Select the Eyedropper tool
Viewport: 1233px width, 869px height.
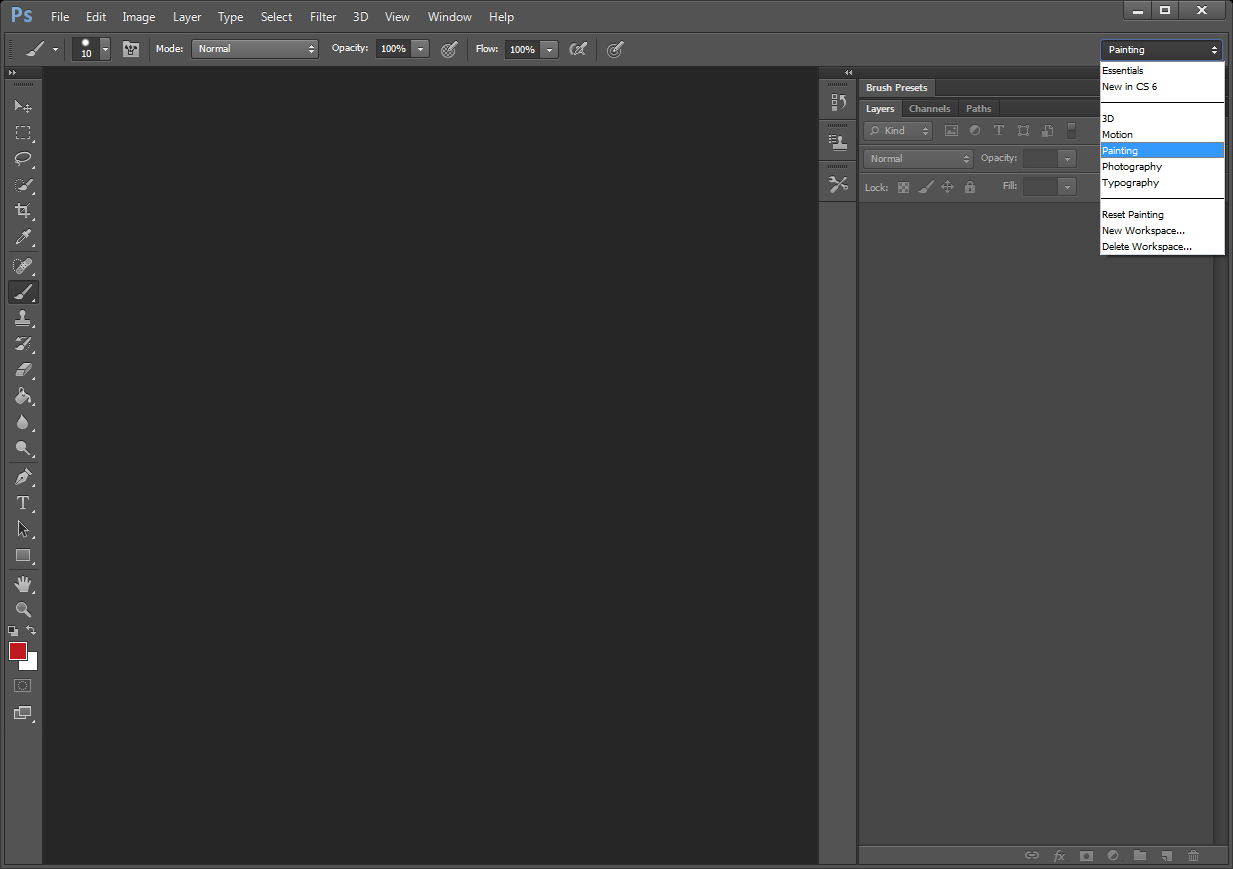point(22,237)
